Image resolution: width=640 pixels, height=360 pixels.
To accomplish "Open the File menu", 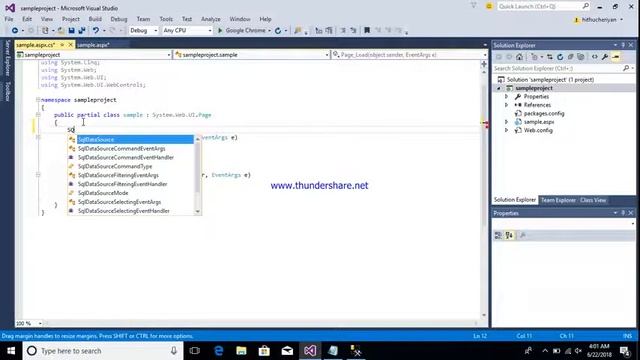I will click(x=9, y=19).
